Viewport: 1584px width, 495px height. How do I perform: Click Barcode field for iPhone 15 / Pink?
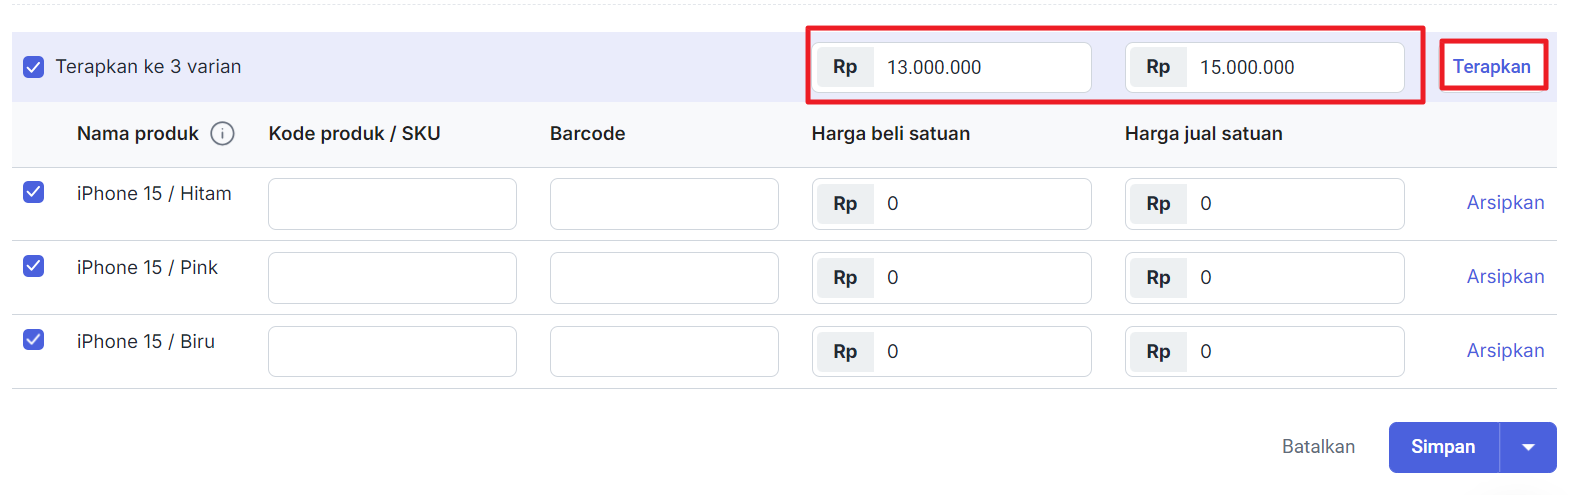(x=664, y=278)
